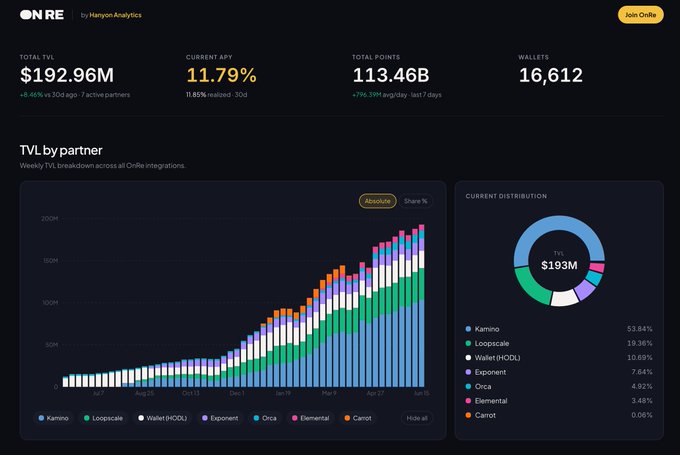680x455 pixels.
Task: Click the 53.84% Kamino share value
Action: (639, 329)
